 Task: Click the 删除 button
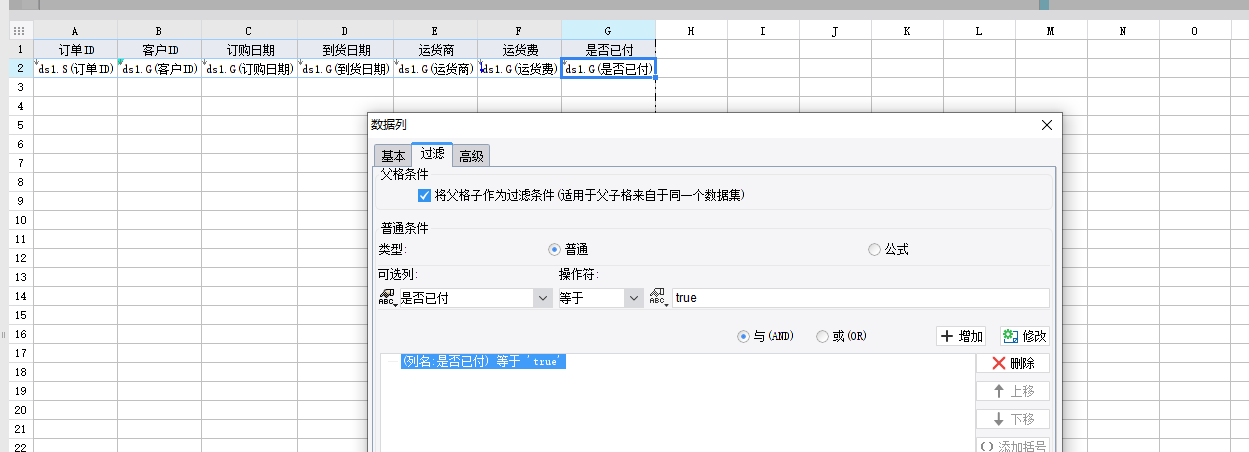pyautogui.click(x=1012, y=364)
